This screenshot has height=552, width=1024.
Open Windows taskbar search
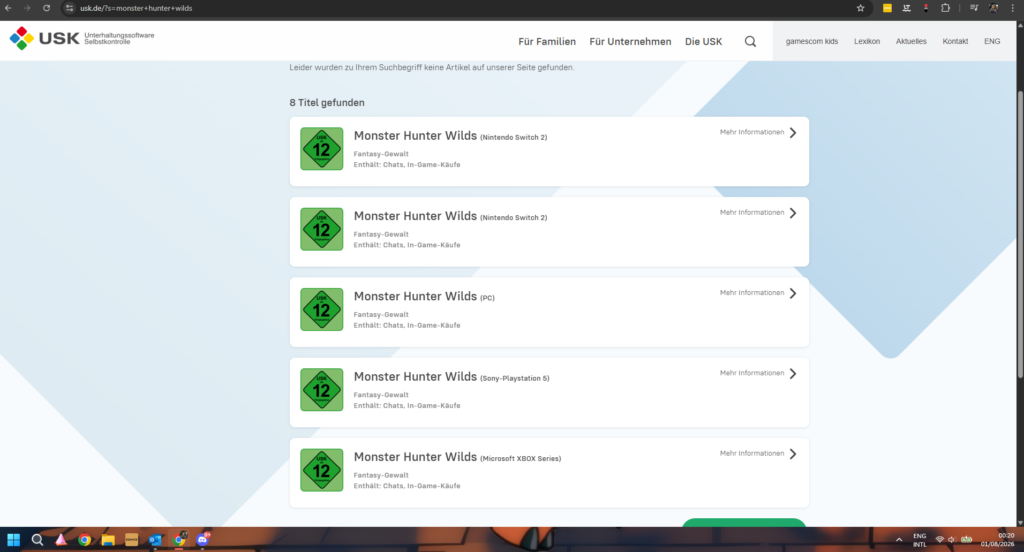pos(37,540)
